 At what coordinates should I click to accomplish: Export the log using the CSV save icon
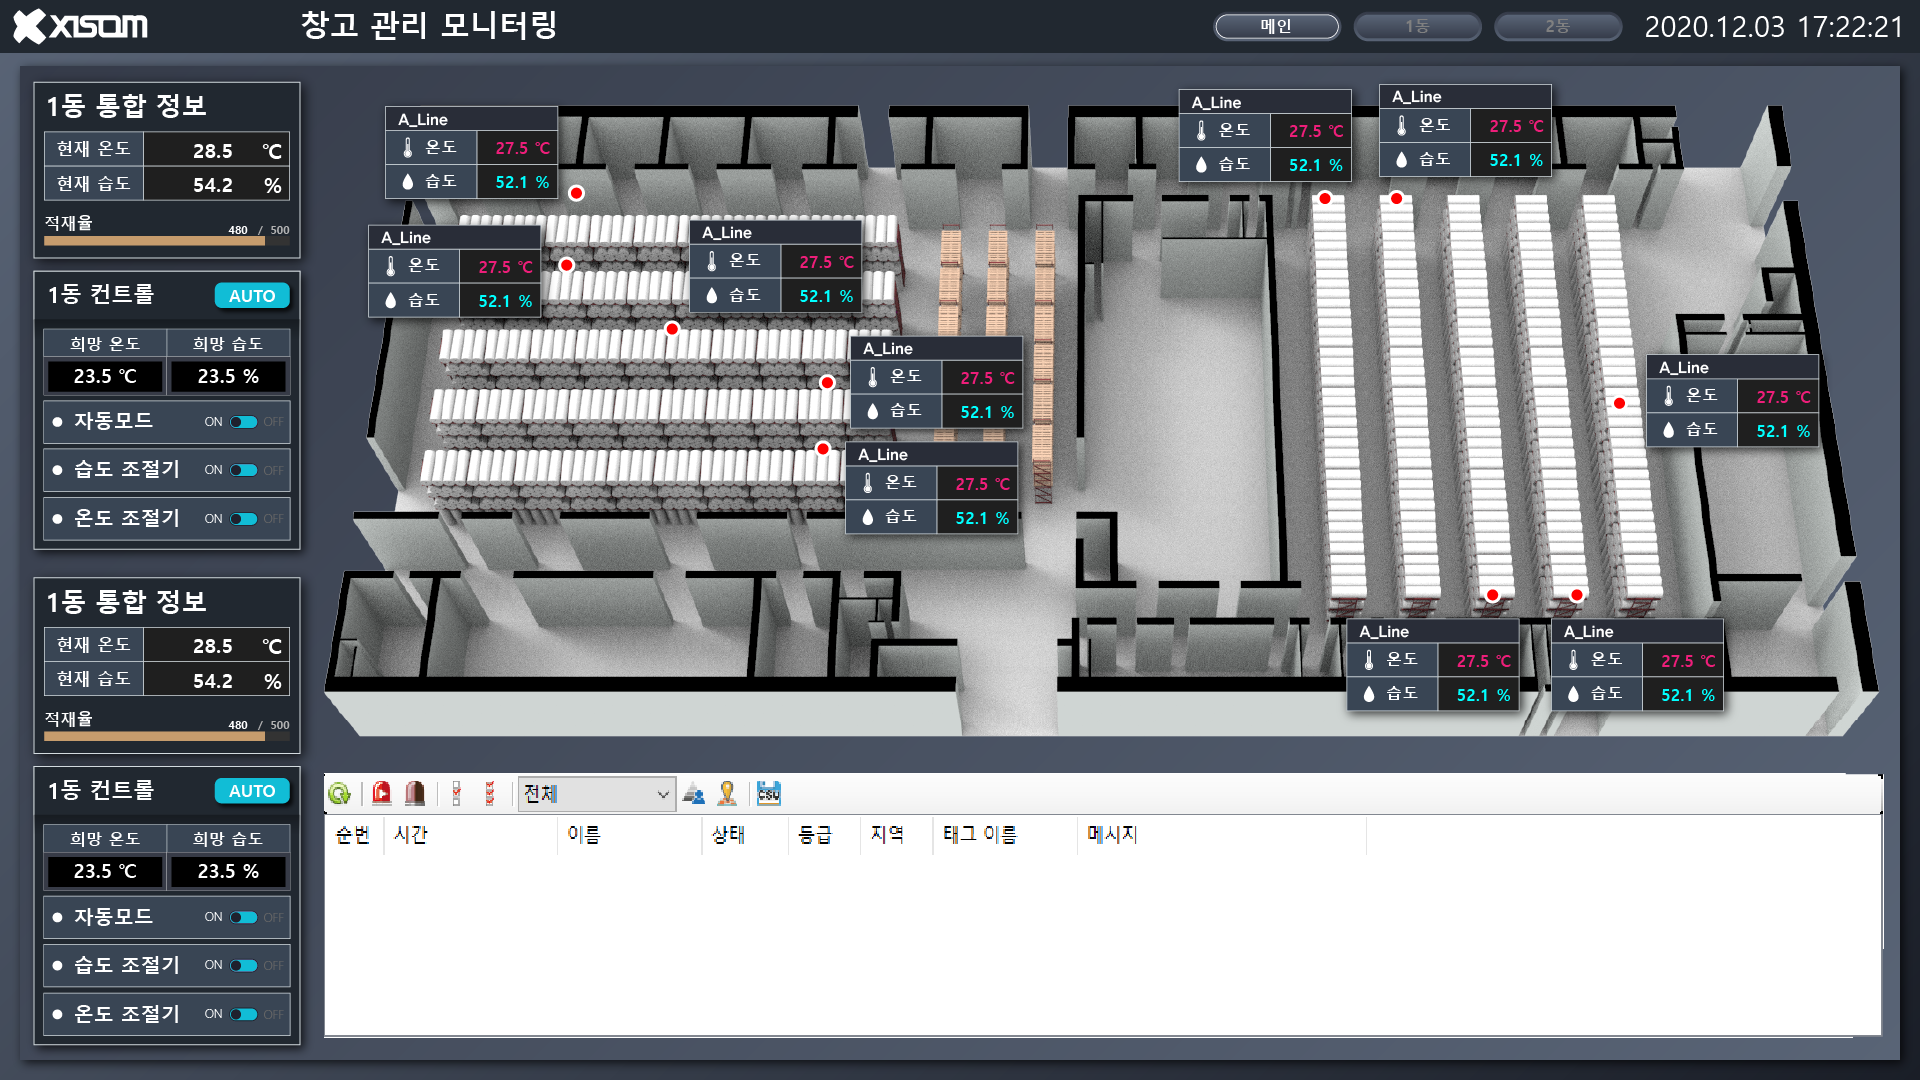pos(768,793)
